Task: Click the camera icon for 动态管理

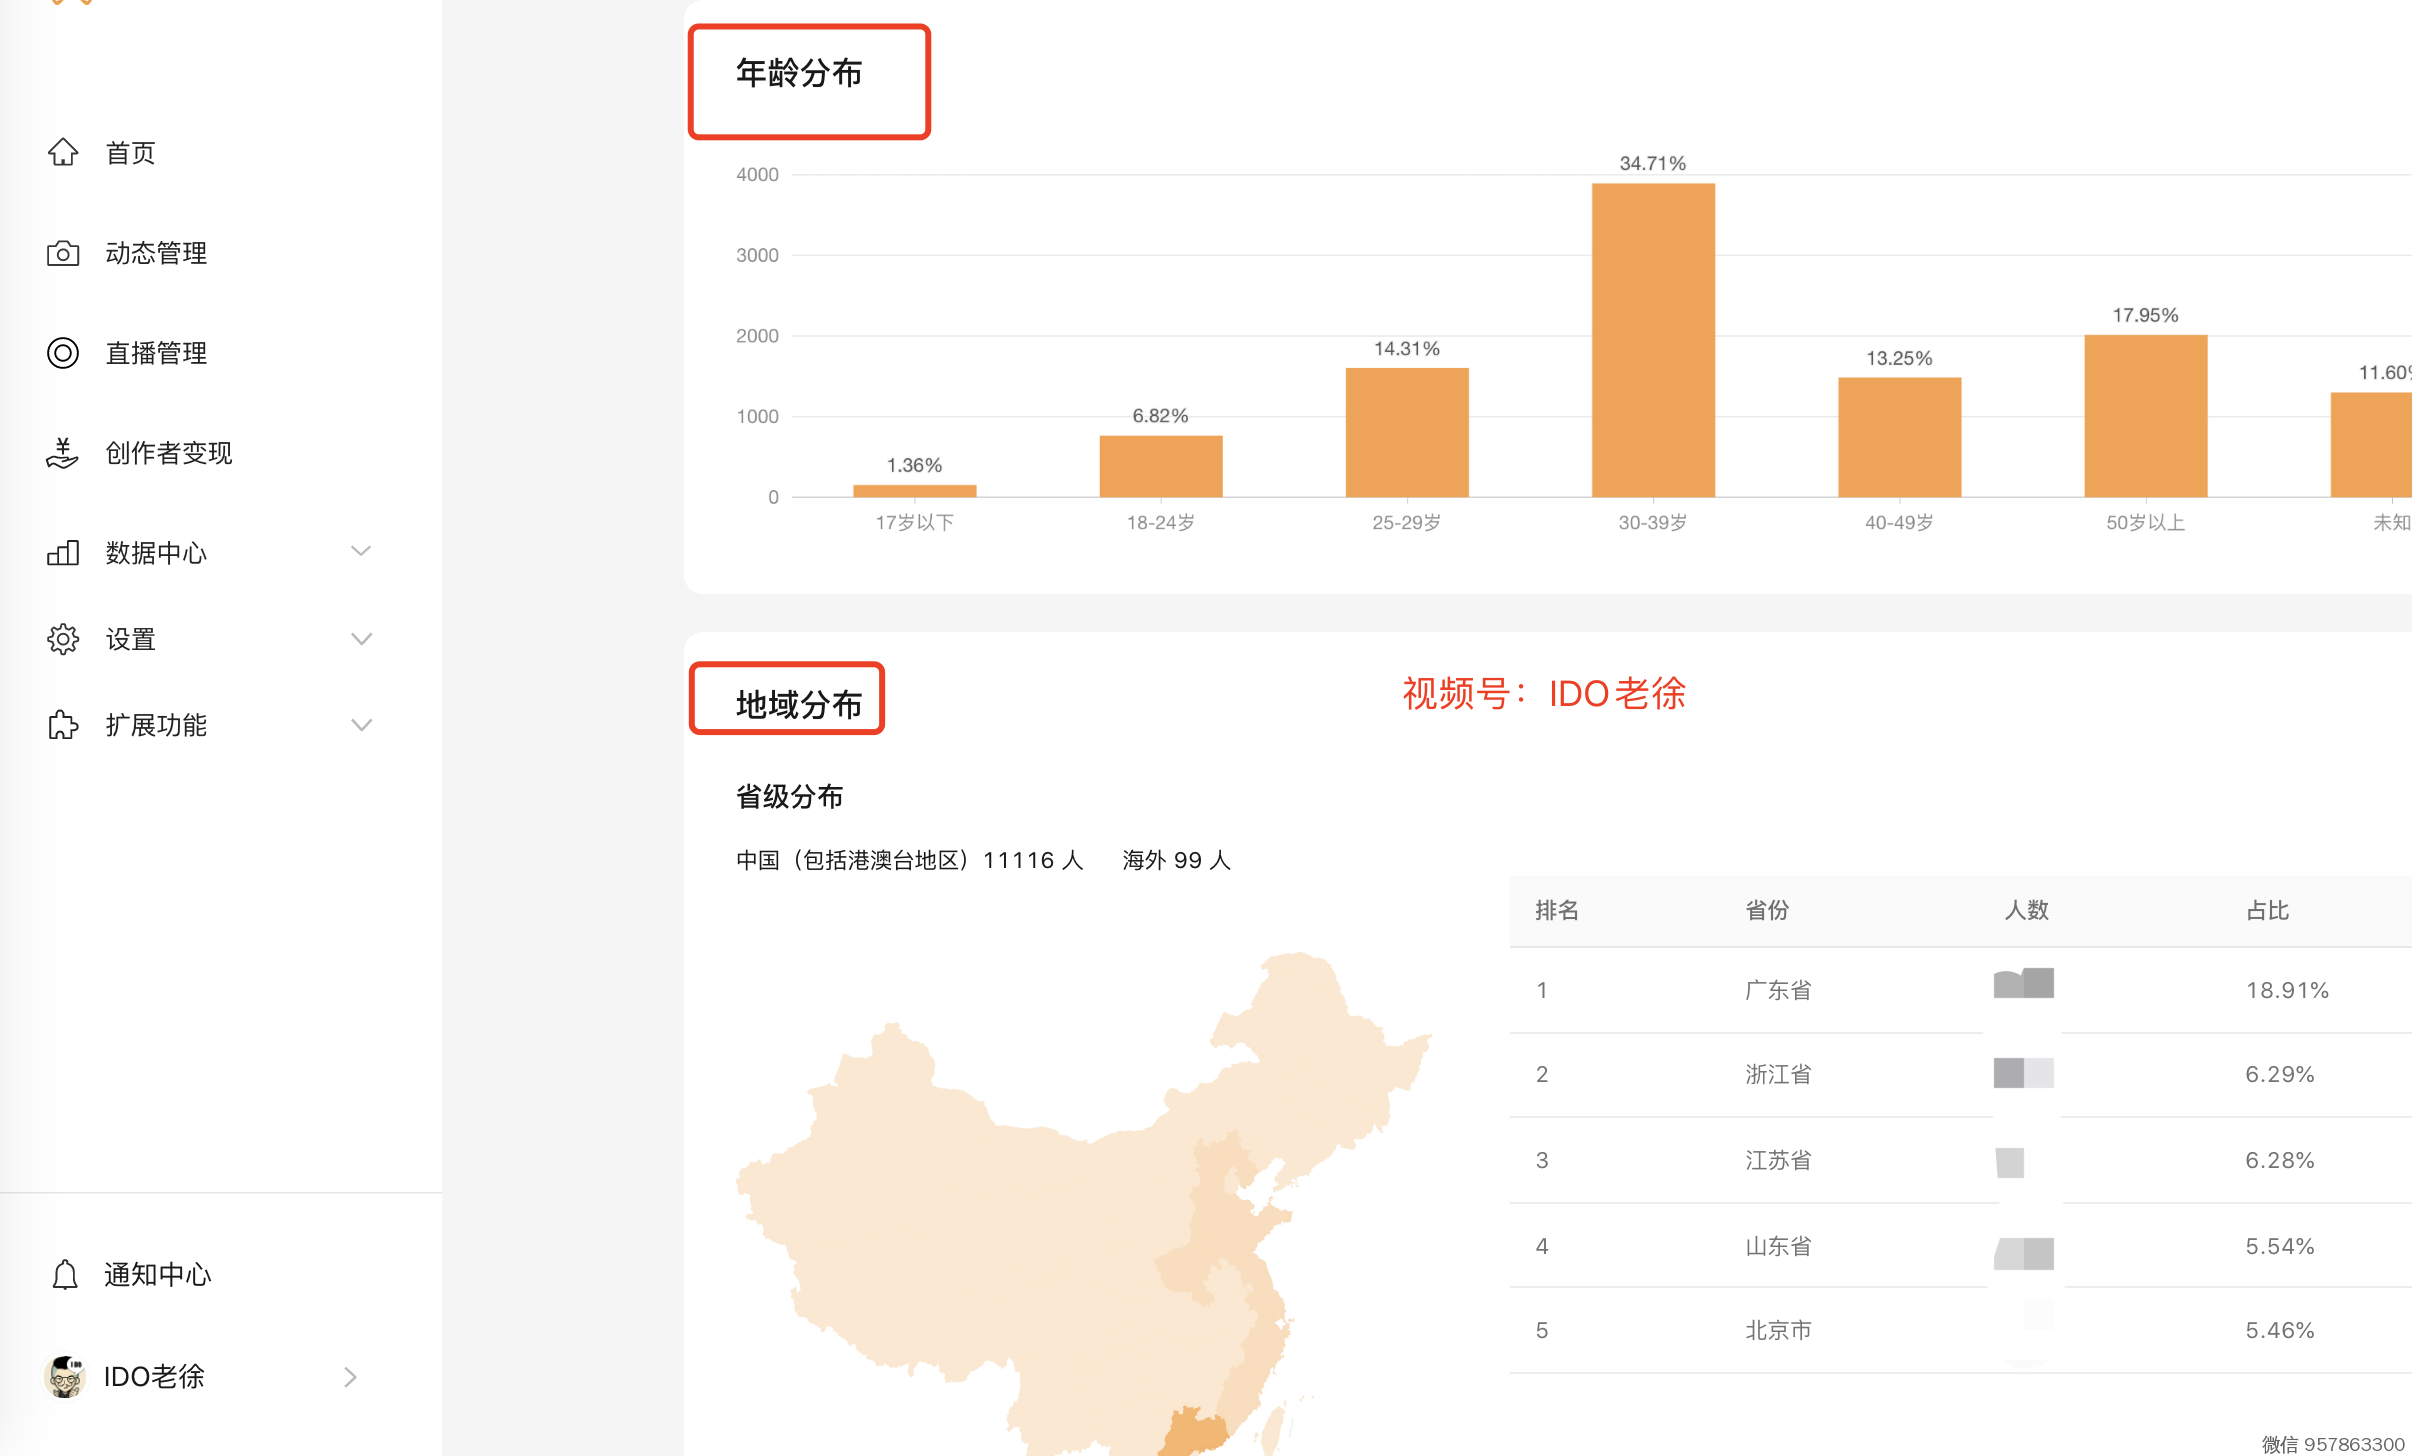Action: pos(63,253)
